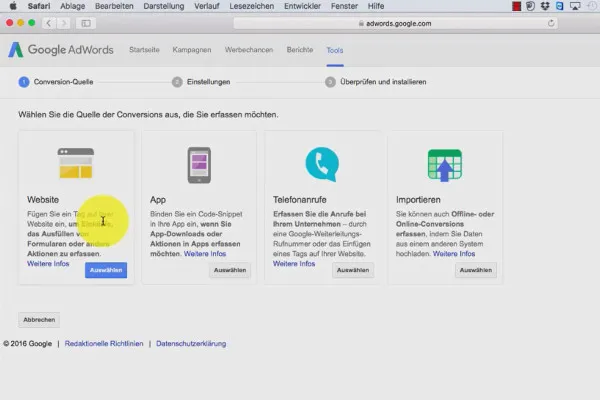Open the Safari menu
The height and width of the screenshot is (400, 600).
click(x=39, y=6)
